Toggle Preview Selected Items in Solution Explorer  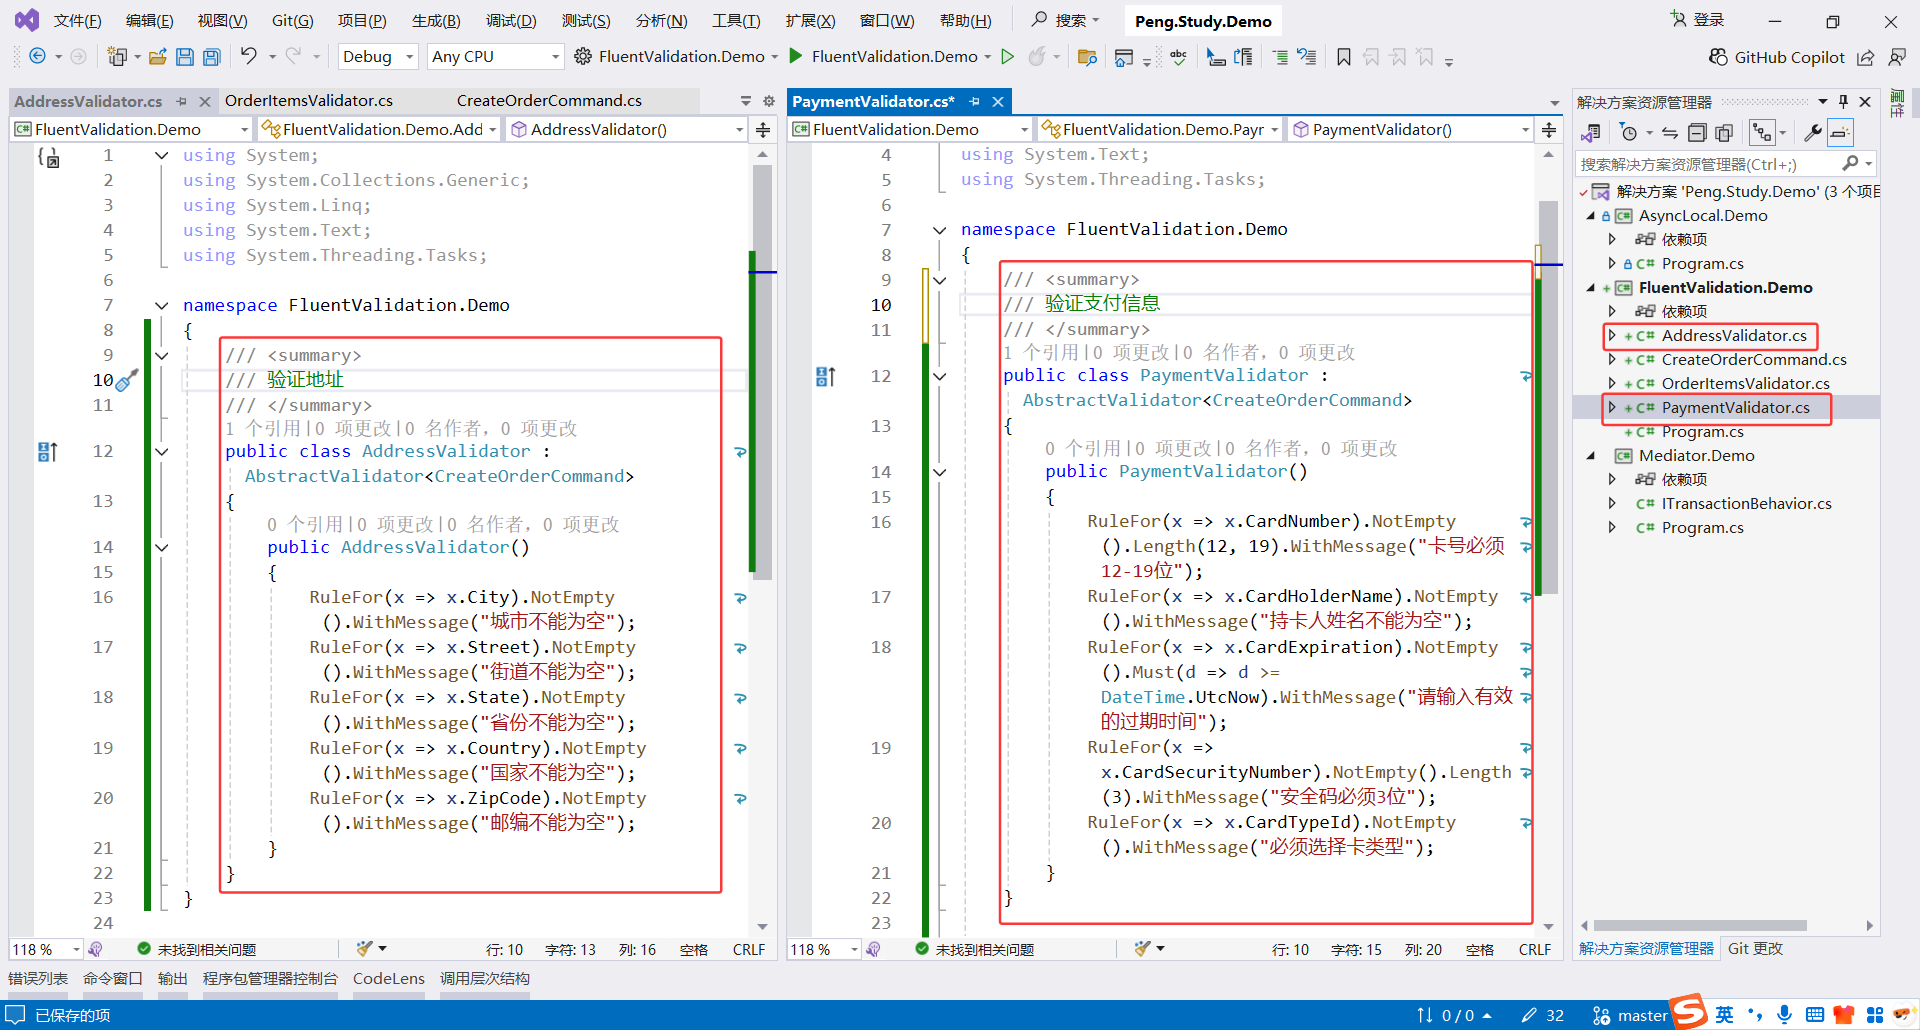(x=1840, y=133)
